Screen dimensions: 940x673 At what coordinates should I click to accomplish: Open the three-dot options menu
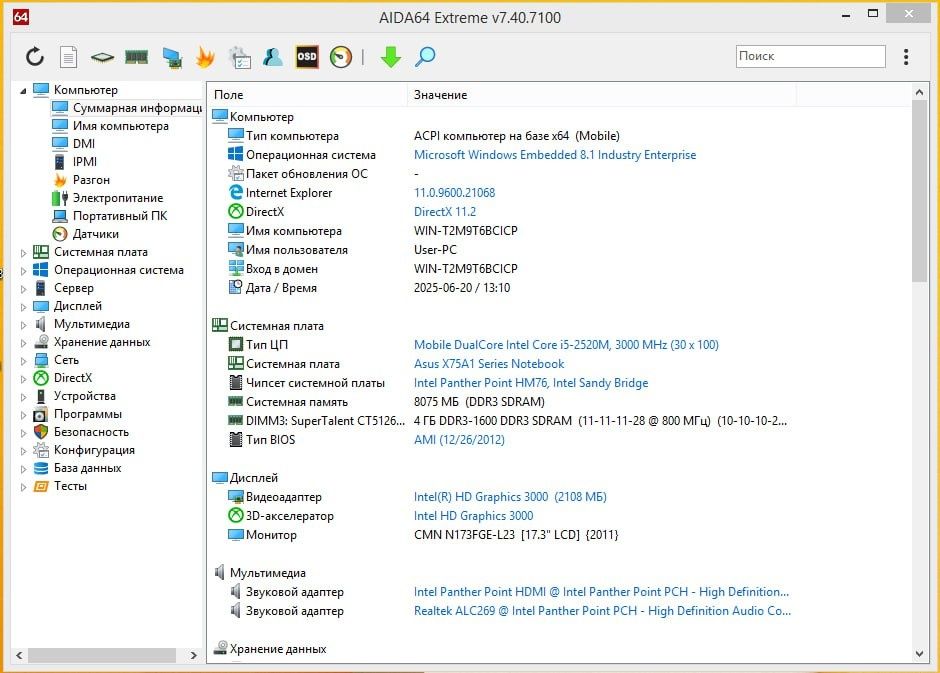click(x=906, y=57)
